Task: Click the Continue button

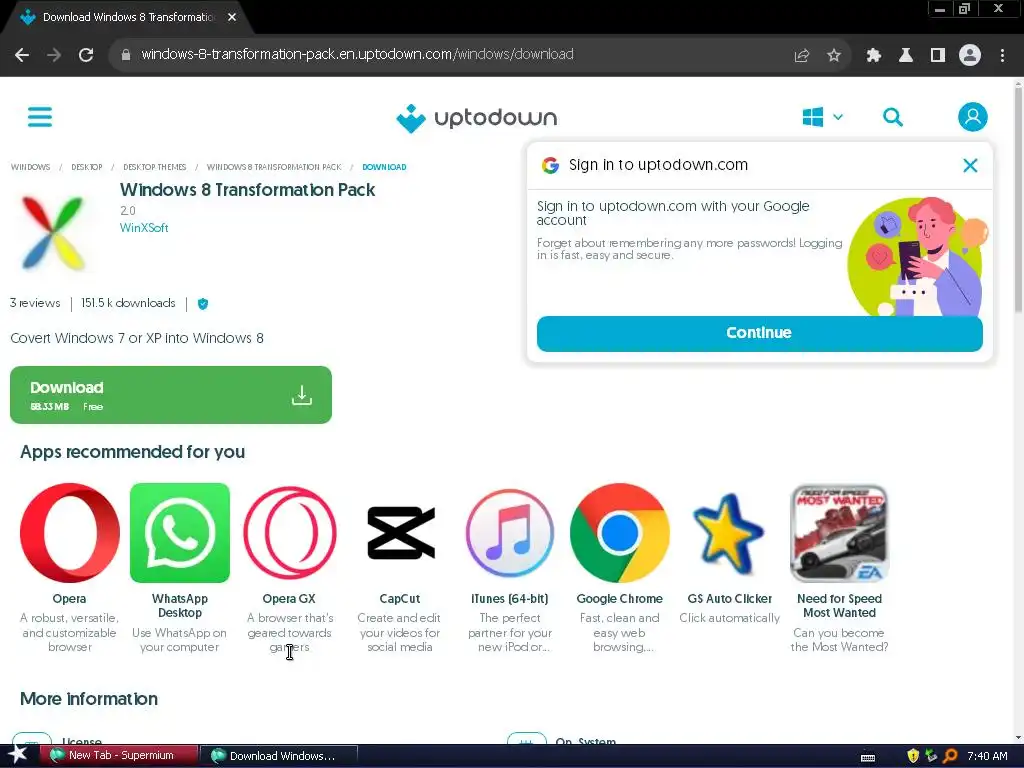Action: tap(760, 333)
